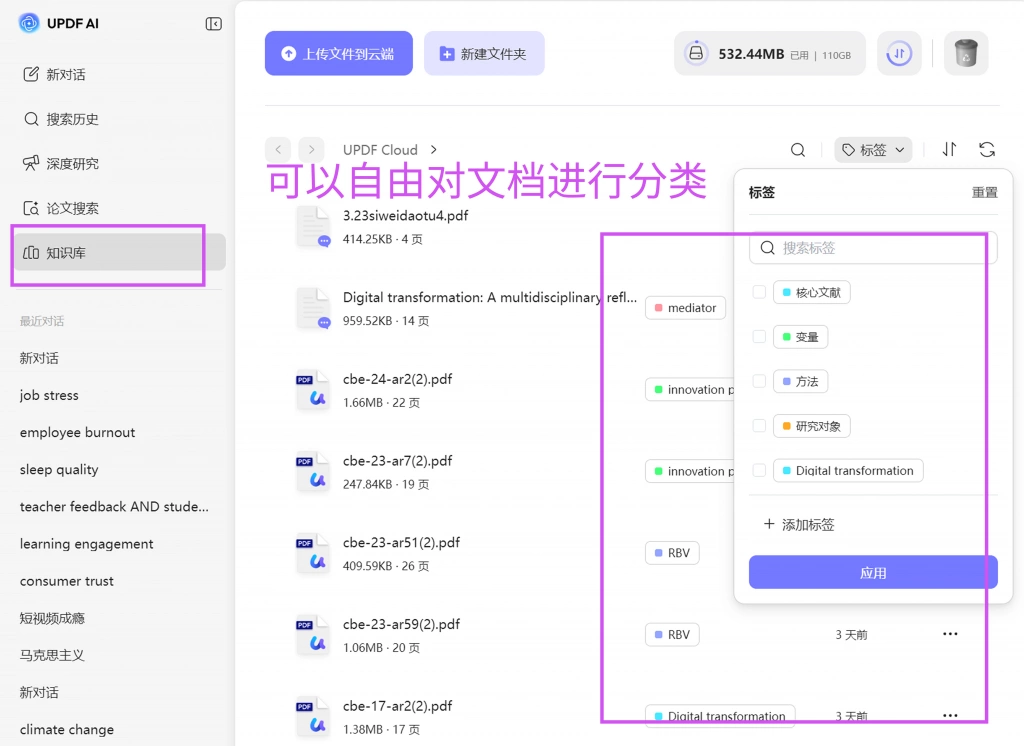Open the employee burnout conversation
This screenshot has width=1024, height=746.
(x=77, y=432)
